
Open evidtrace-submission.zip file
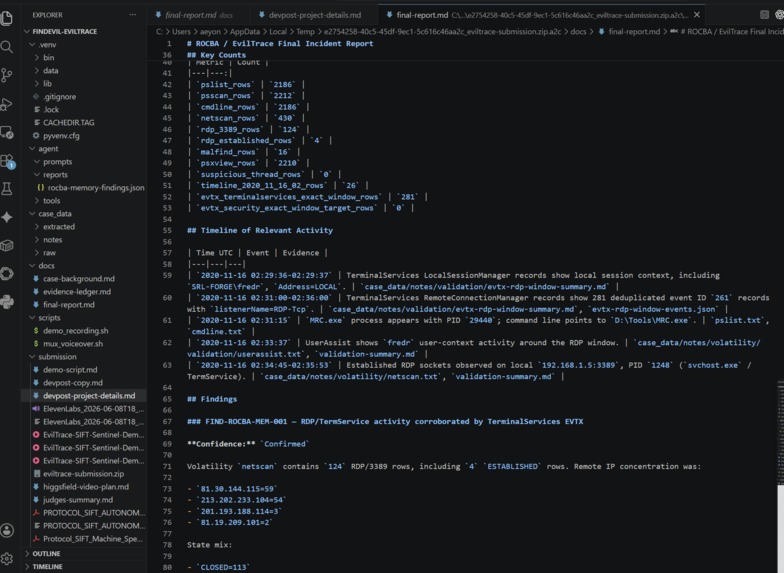(85, 474)
